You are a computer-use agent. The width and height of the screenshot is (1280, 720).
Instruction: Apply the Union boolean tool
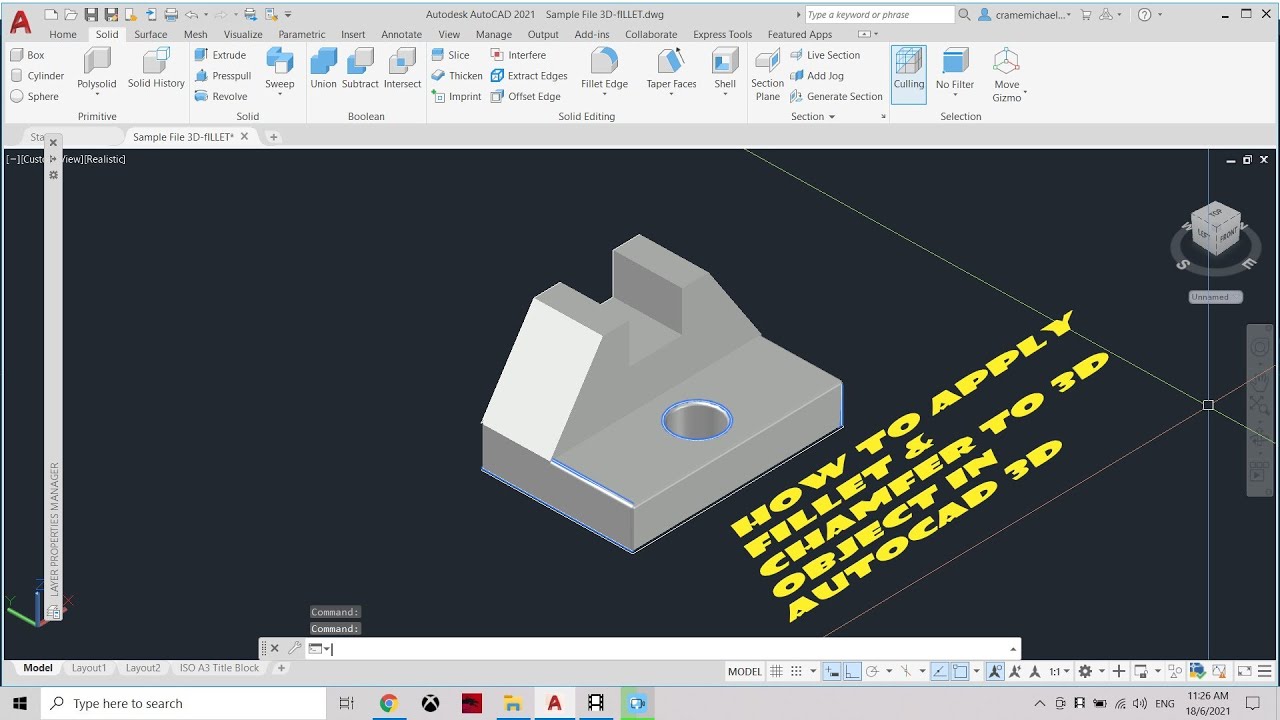[323, 68]
